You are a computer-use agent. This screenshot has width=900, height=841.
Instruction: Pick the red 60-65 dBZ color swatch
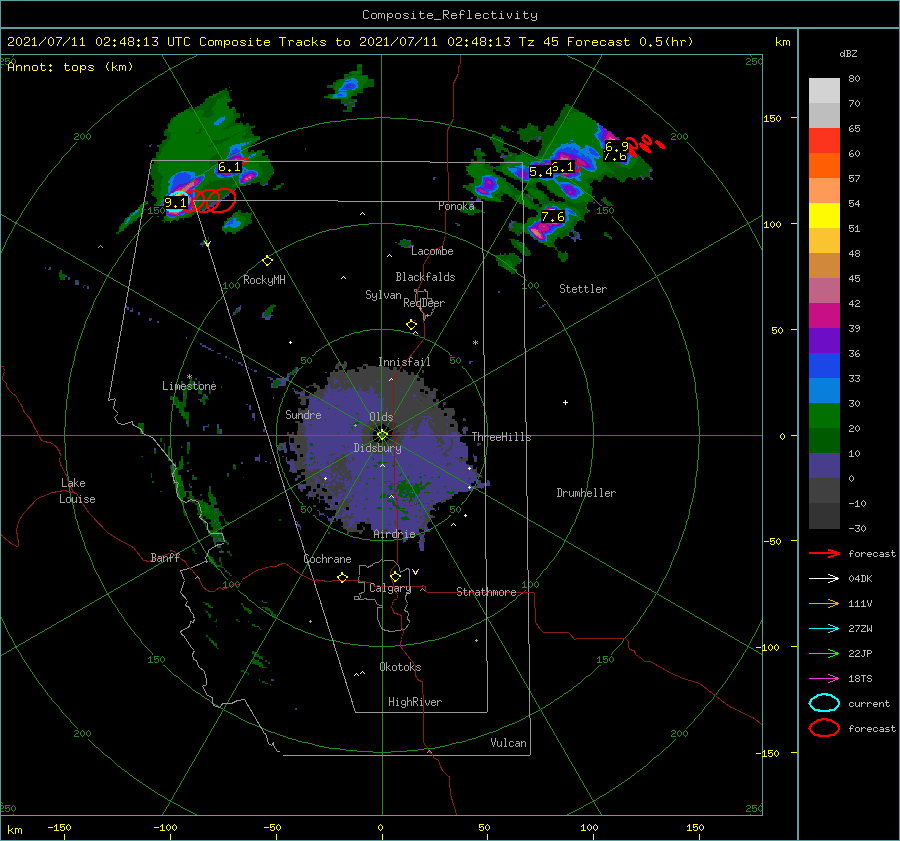coord(824,141)
